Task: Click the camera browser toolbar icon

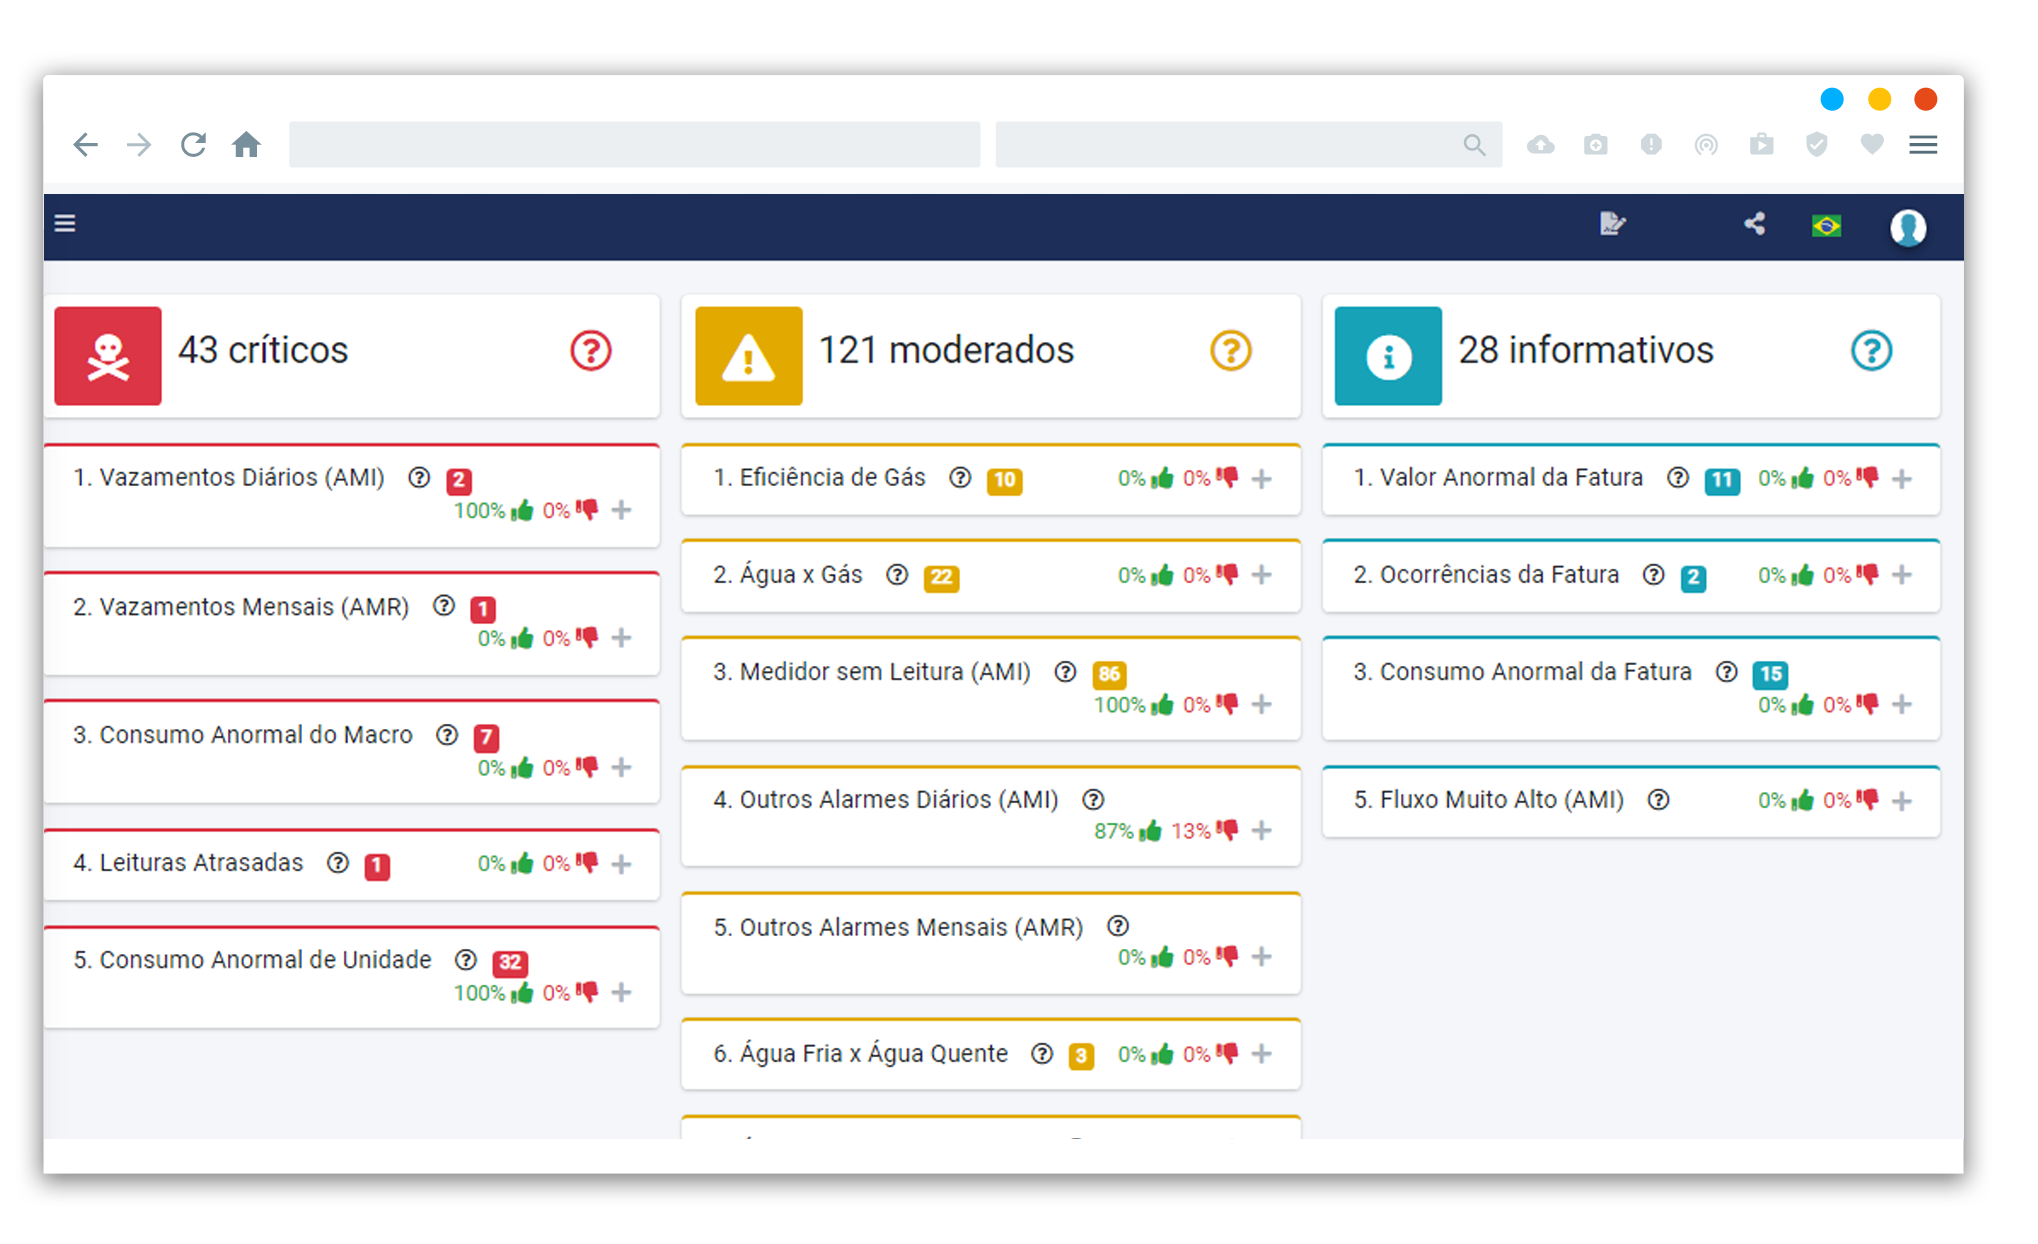Action: (1595, 145)
